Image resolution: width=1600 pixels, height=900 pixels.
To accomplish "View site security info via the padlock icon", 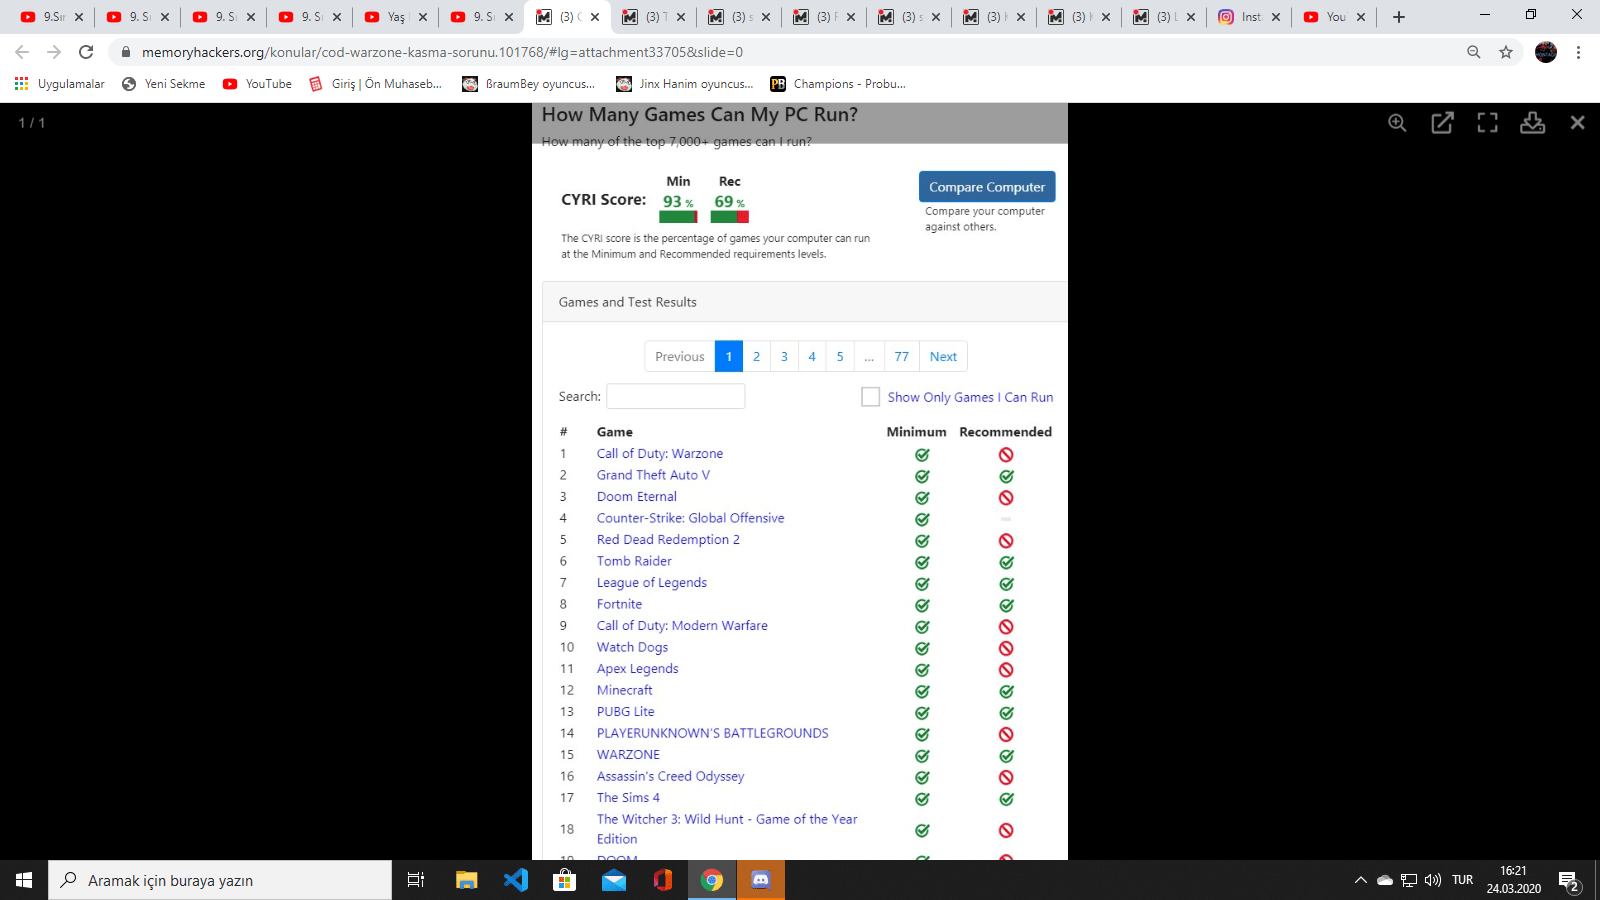I will pyautogui.click(x=125, y=52).
